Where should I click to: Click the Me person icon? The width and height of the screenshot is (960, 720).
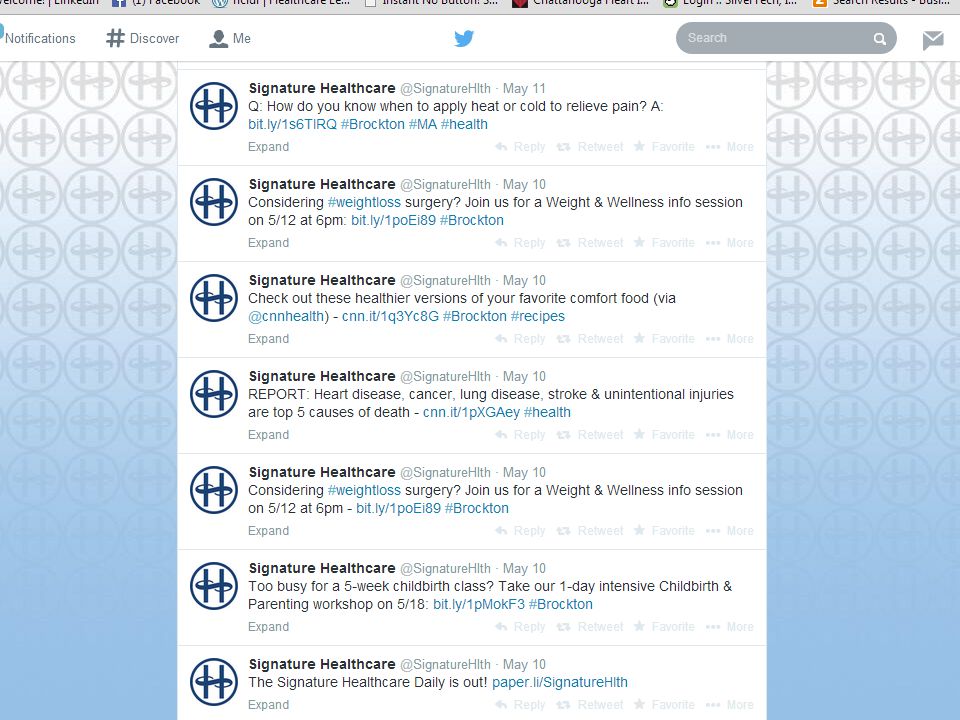click(x=218, y=39)
